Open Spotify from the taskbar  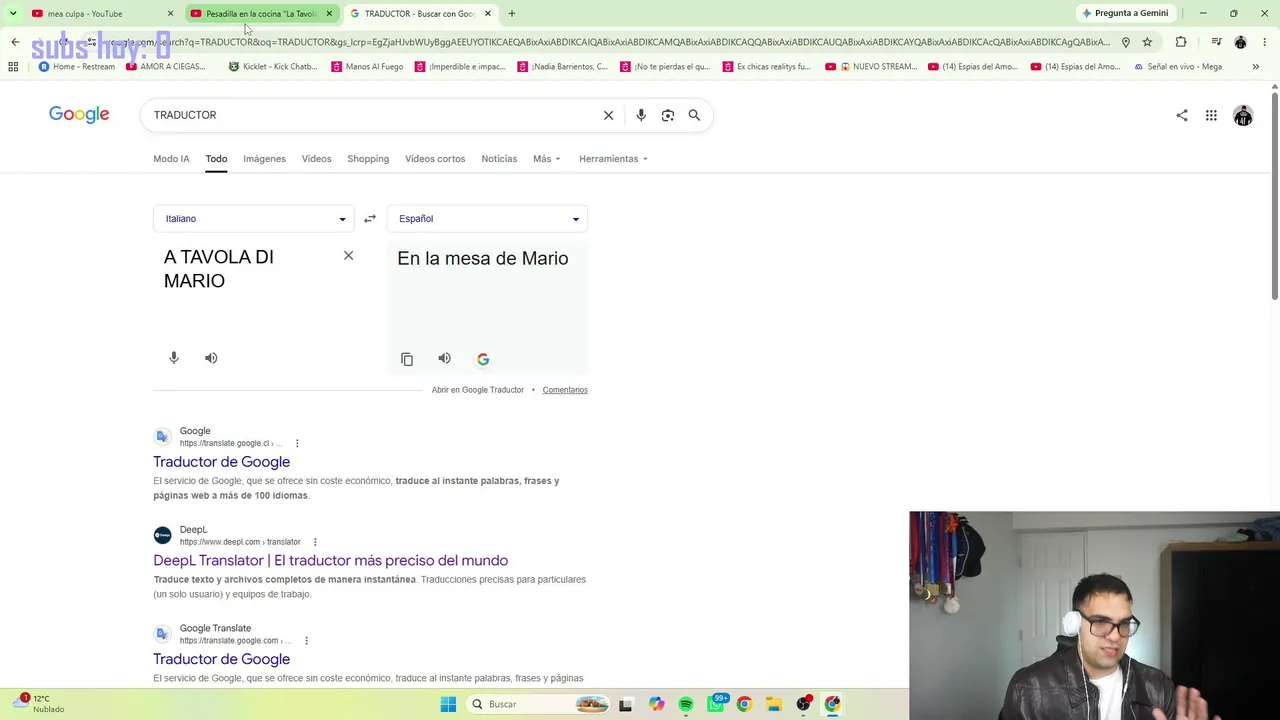point(686,704)
